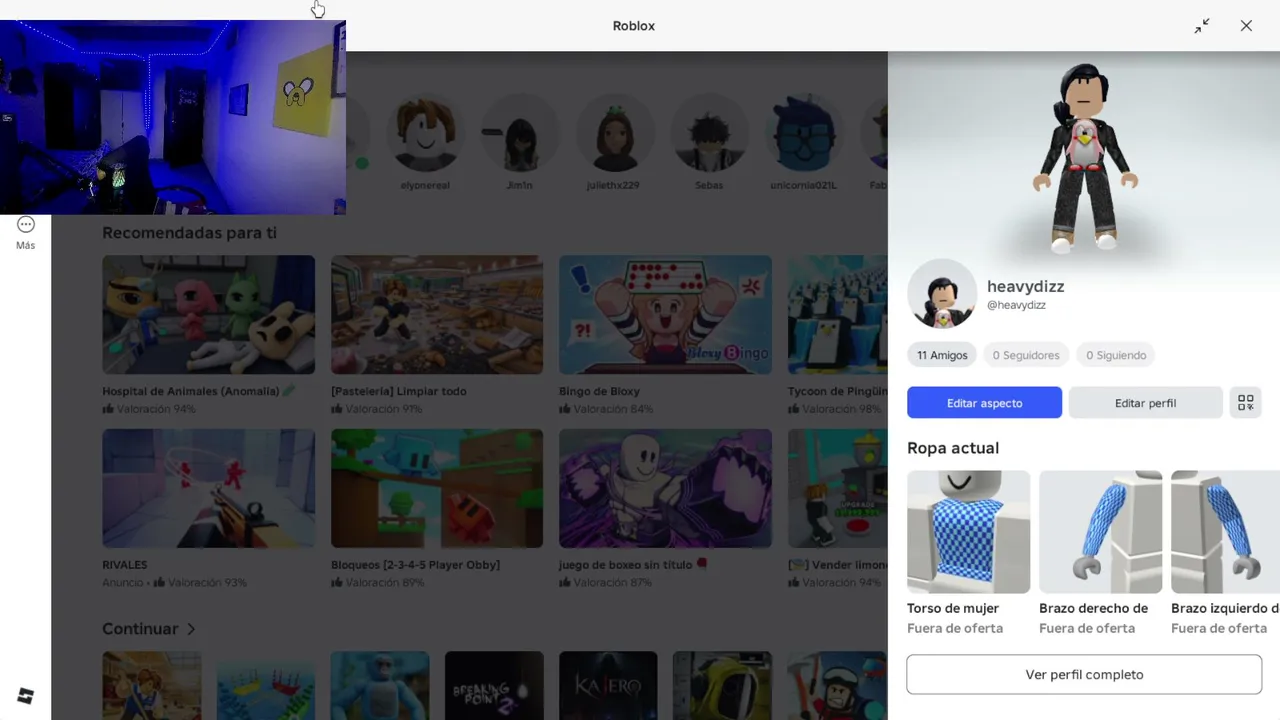Click the 'Bloqueos [2-3-4-5 Player Obby]' title
Screen dimensions: 1280x720
click(415, 565)
